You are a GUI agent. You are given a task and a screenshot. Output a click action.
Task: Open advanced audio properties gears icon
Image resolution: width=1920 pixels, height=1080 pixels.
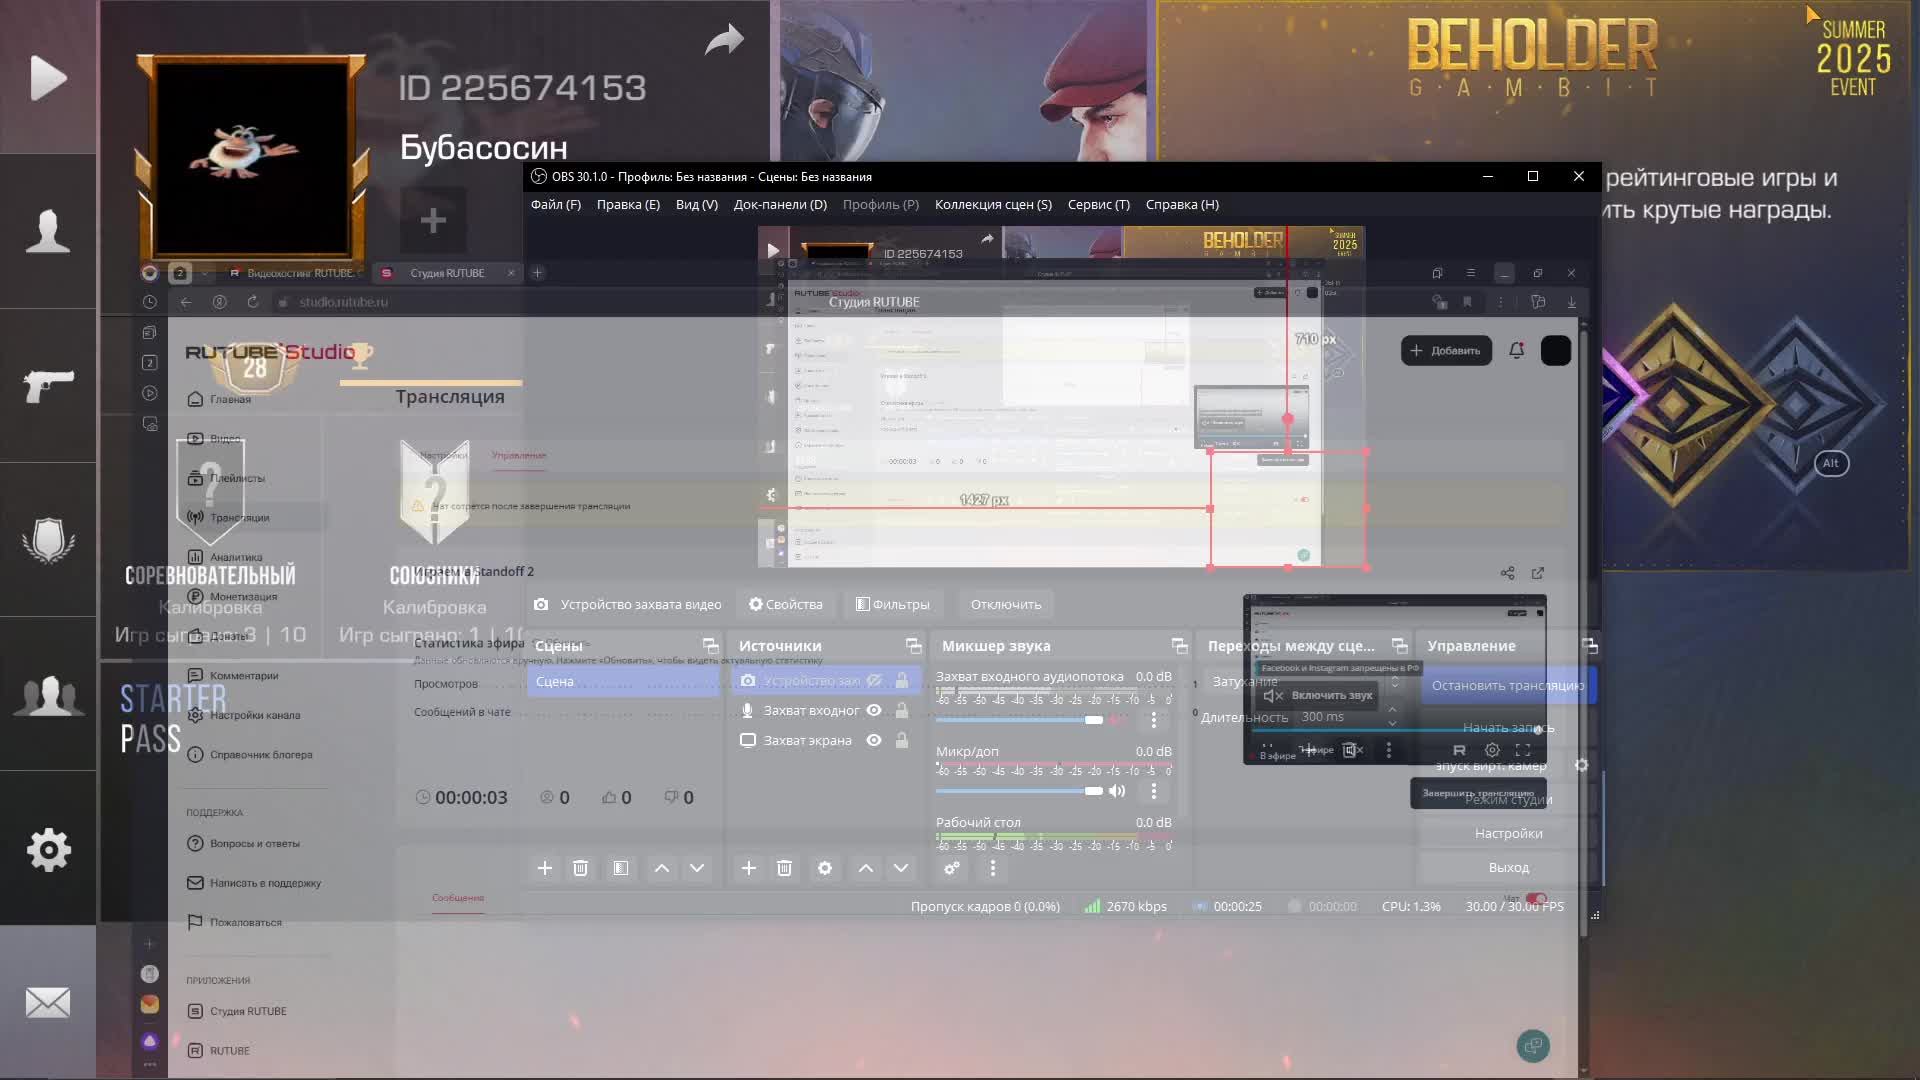[952, 868]
